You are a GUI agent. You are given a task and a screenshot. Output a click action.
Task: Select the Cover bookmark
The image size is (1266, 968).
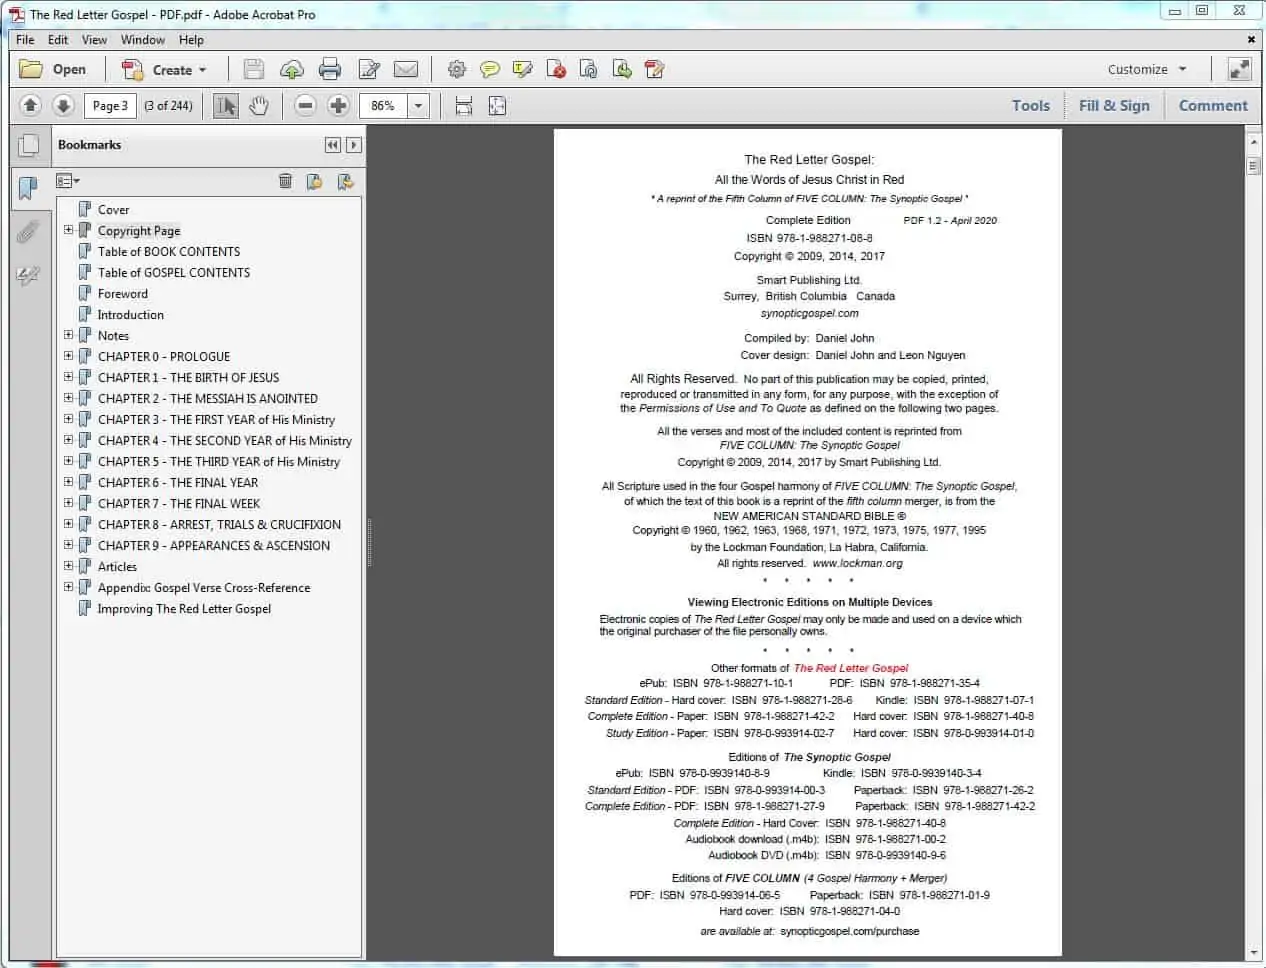coord(113,210)
